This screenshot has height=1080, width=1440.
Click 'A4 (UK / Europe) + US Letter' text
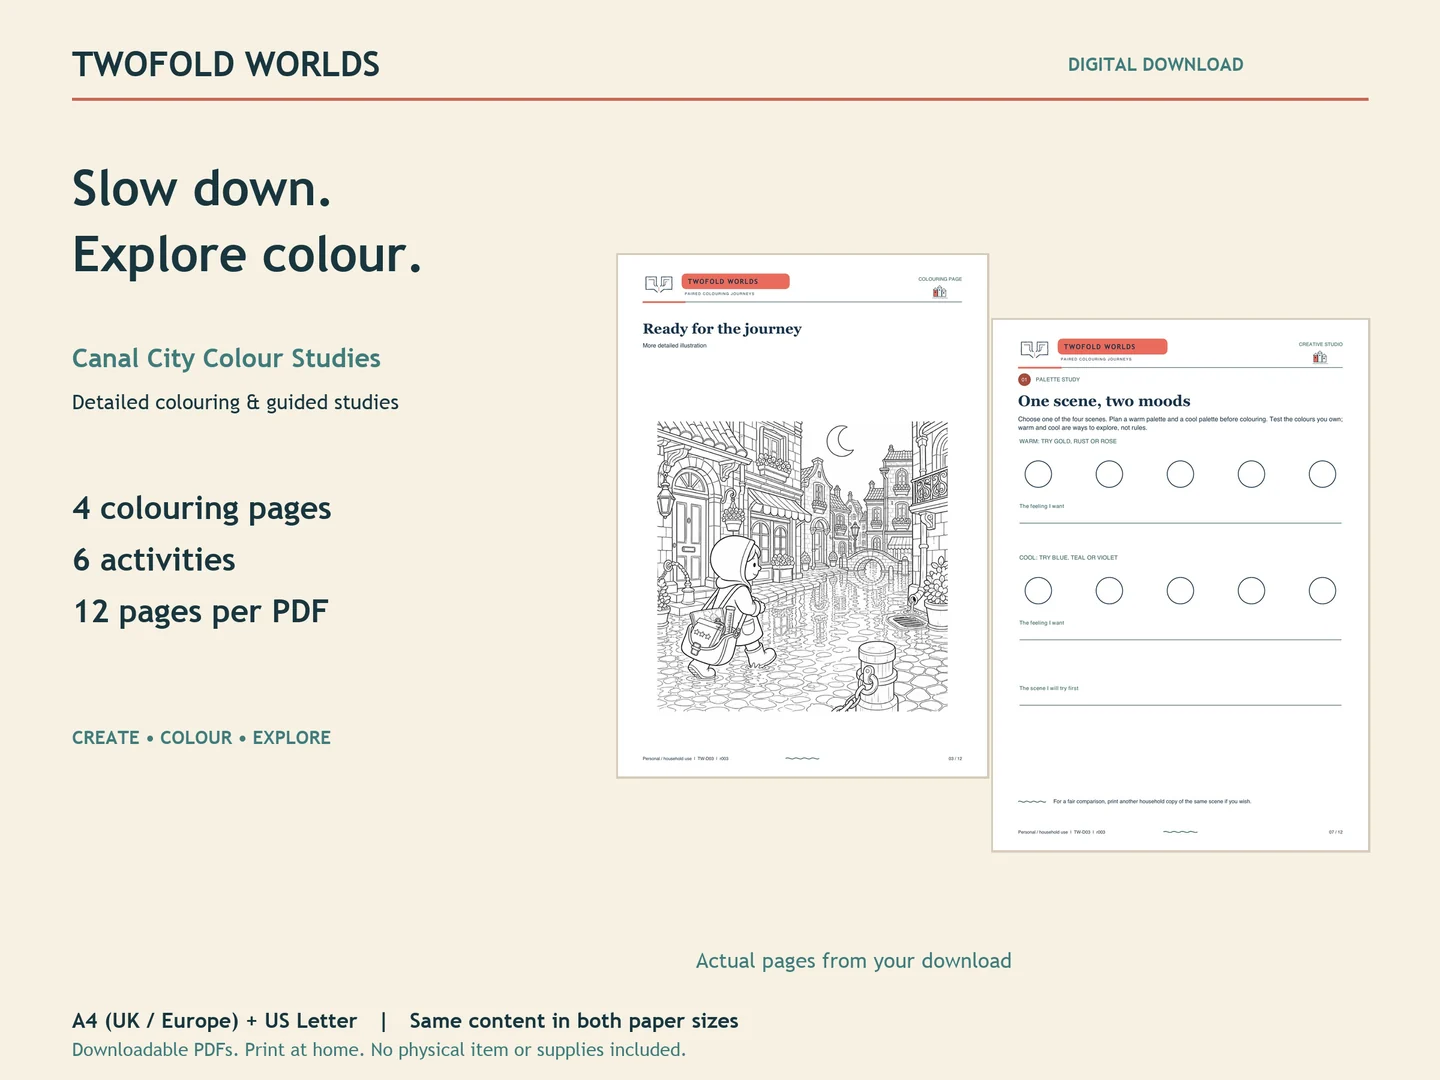coord(214,1021)
